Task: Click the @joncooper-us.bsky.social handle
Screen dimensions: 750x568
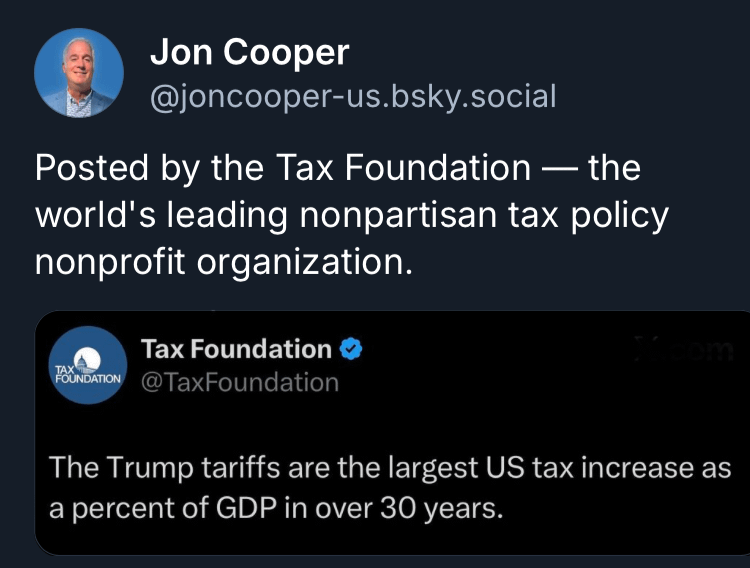Action: (x=352, y=97)
